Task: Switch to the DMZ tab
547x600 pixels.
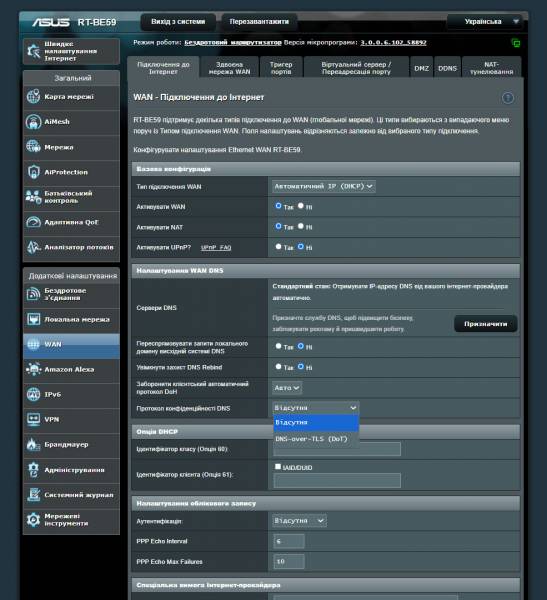Action: (421, 68)
